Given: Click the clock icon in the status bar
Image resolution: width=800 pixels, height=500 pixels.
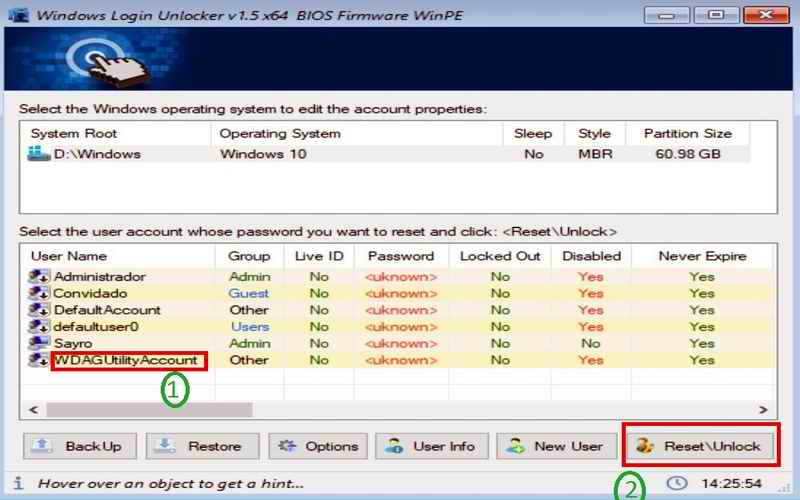Looking at the screenshot, I should (x=678, y=483).
